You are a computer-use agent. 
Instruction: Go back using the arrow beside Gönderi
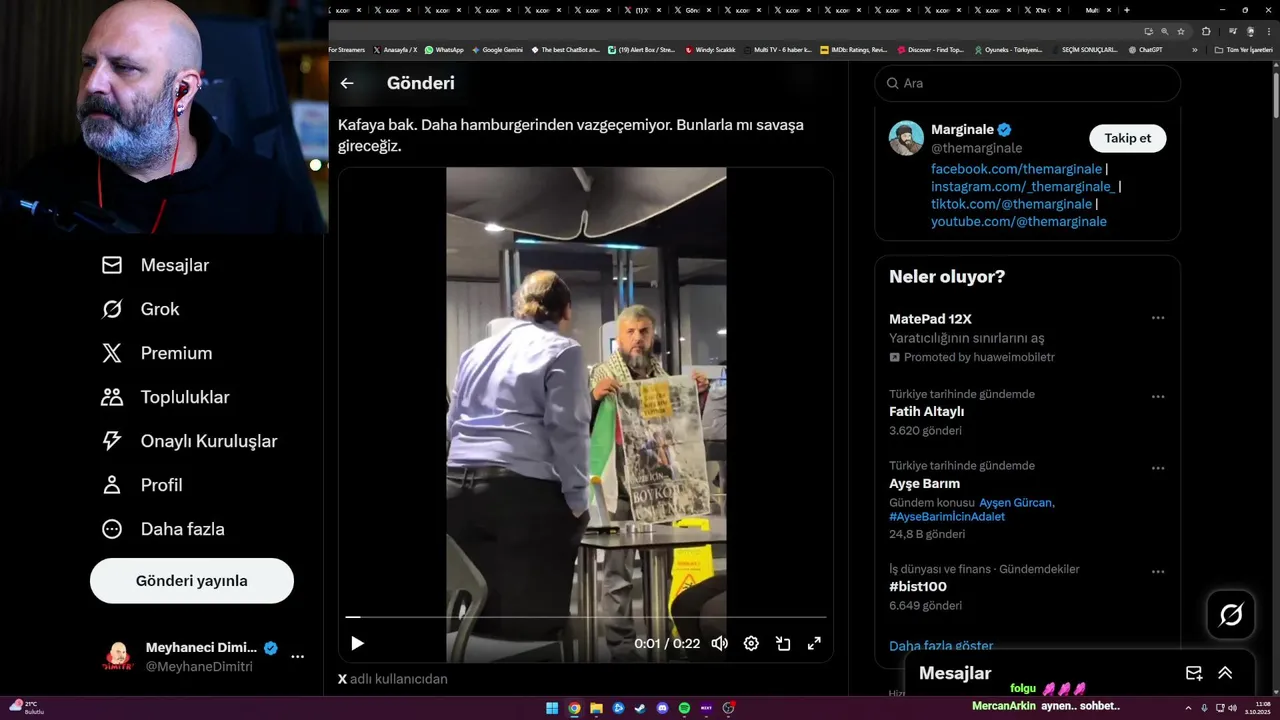point(347,83)
